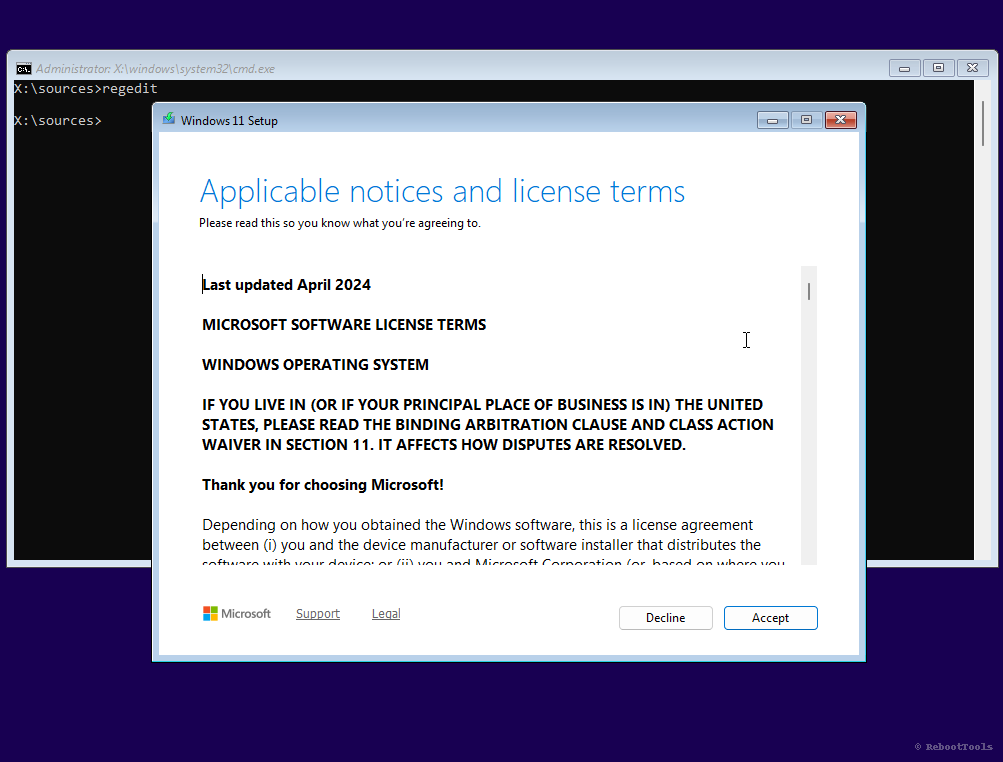Click the 'Applicable notices and license terms' title

pyautogui.click(x=443, y=191)
